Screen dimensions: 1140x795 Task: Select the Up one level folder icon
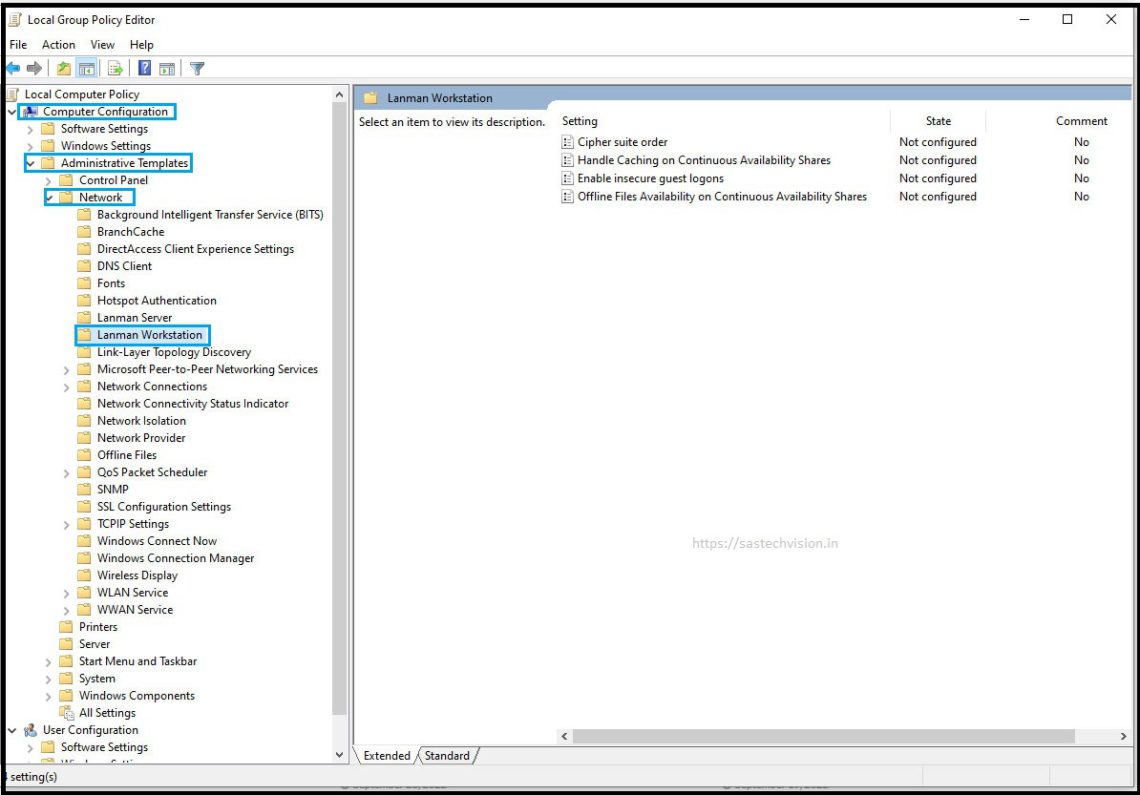[64, 68]
